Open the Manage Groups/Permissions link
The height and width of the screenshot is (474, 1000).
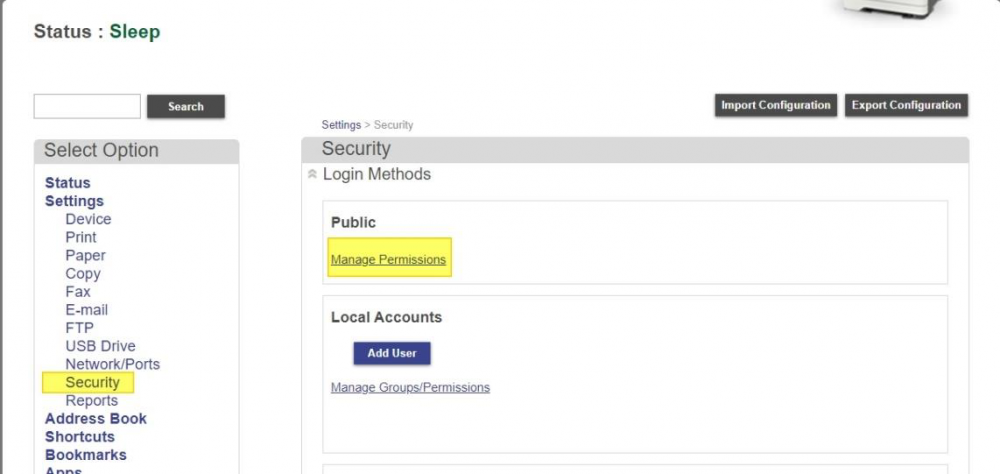[410, 387]
